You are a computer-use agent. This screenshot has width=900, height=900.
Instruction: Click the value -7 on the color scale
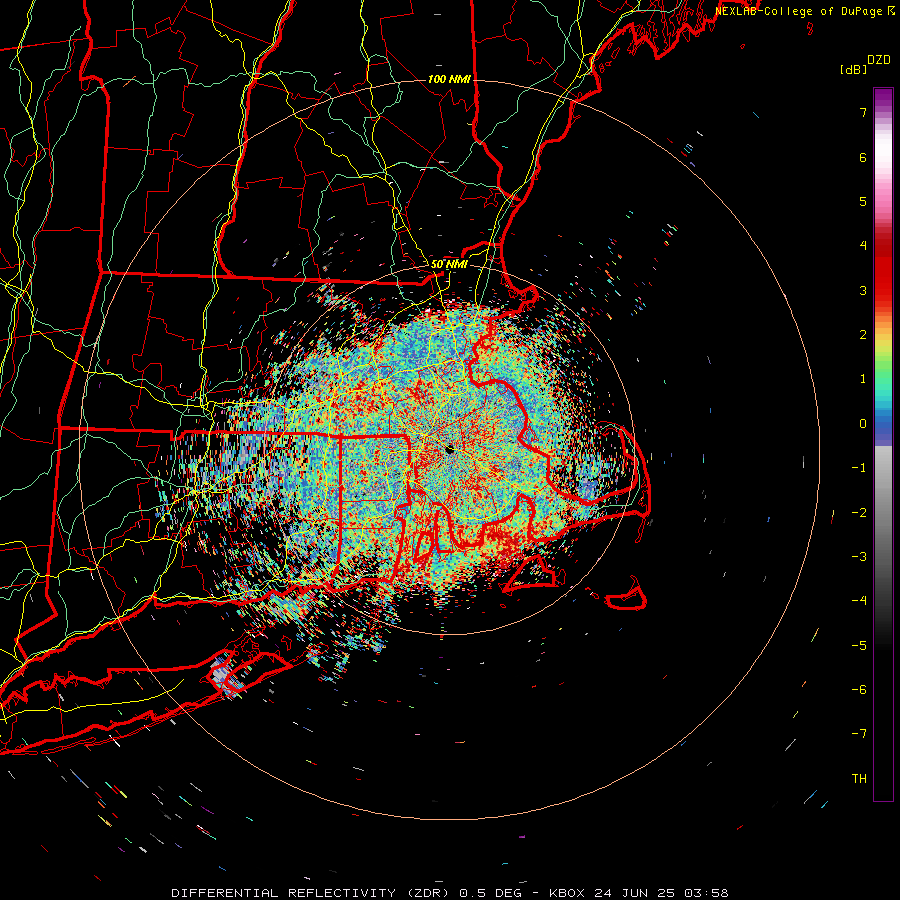[859, 734]
